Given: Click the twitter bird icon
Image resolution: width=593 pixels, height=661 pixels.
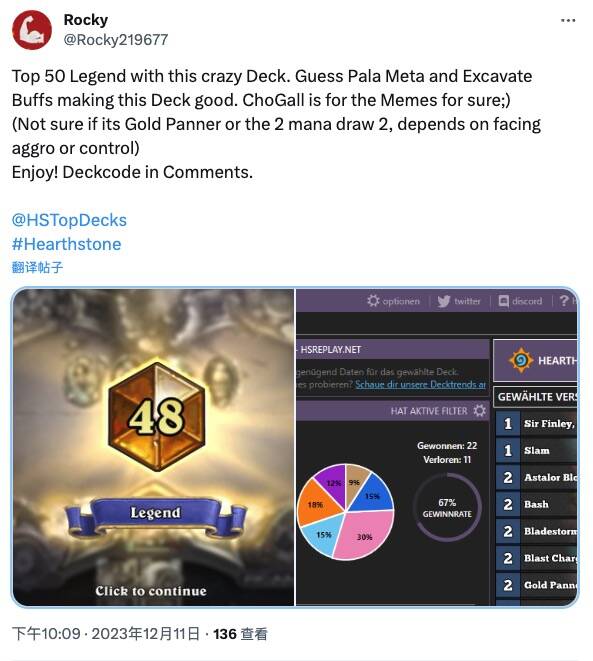Looking at the screenshot, I should [443, 301].
